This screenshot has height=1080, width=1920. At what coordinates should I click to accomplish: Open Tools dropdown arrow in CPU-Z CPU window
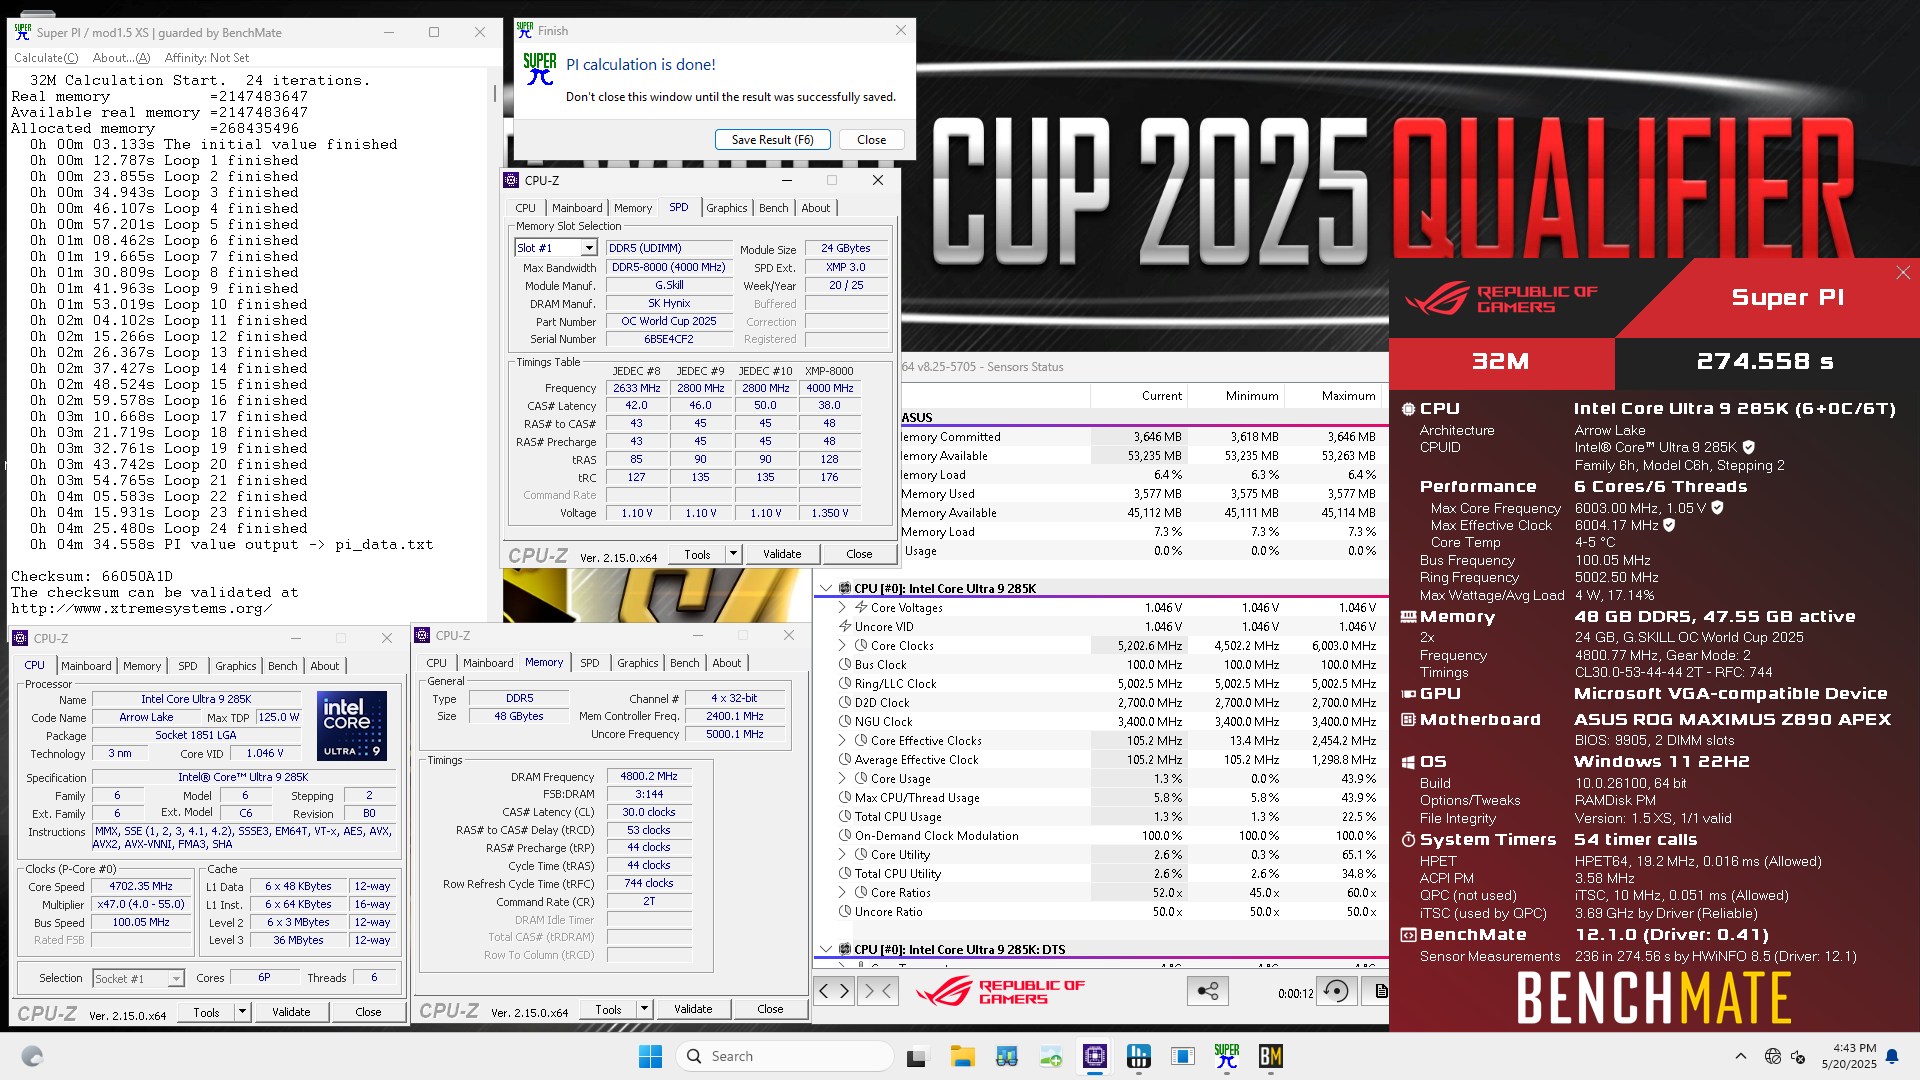(242, 1012)
